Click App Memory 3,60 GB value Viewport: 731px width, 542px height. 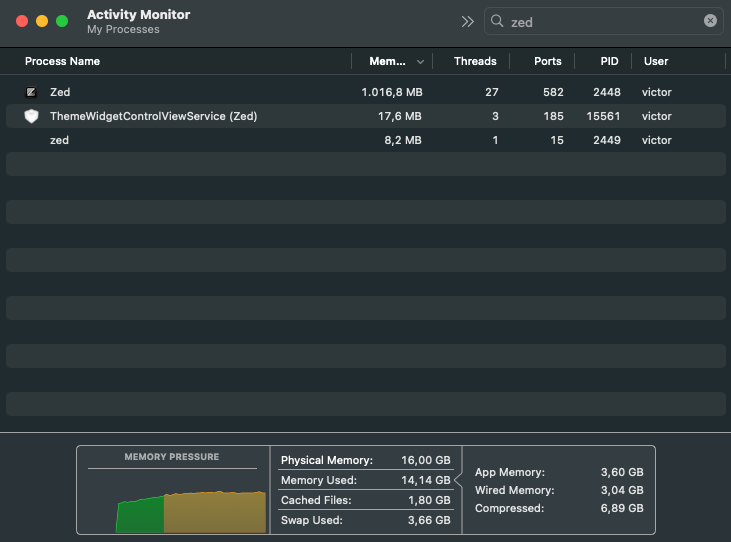coord(622,472)
